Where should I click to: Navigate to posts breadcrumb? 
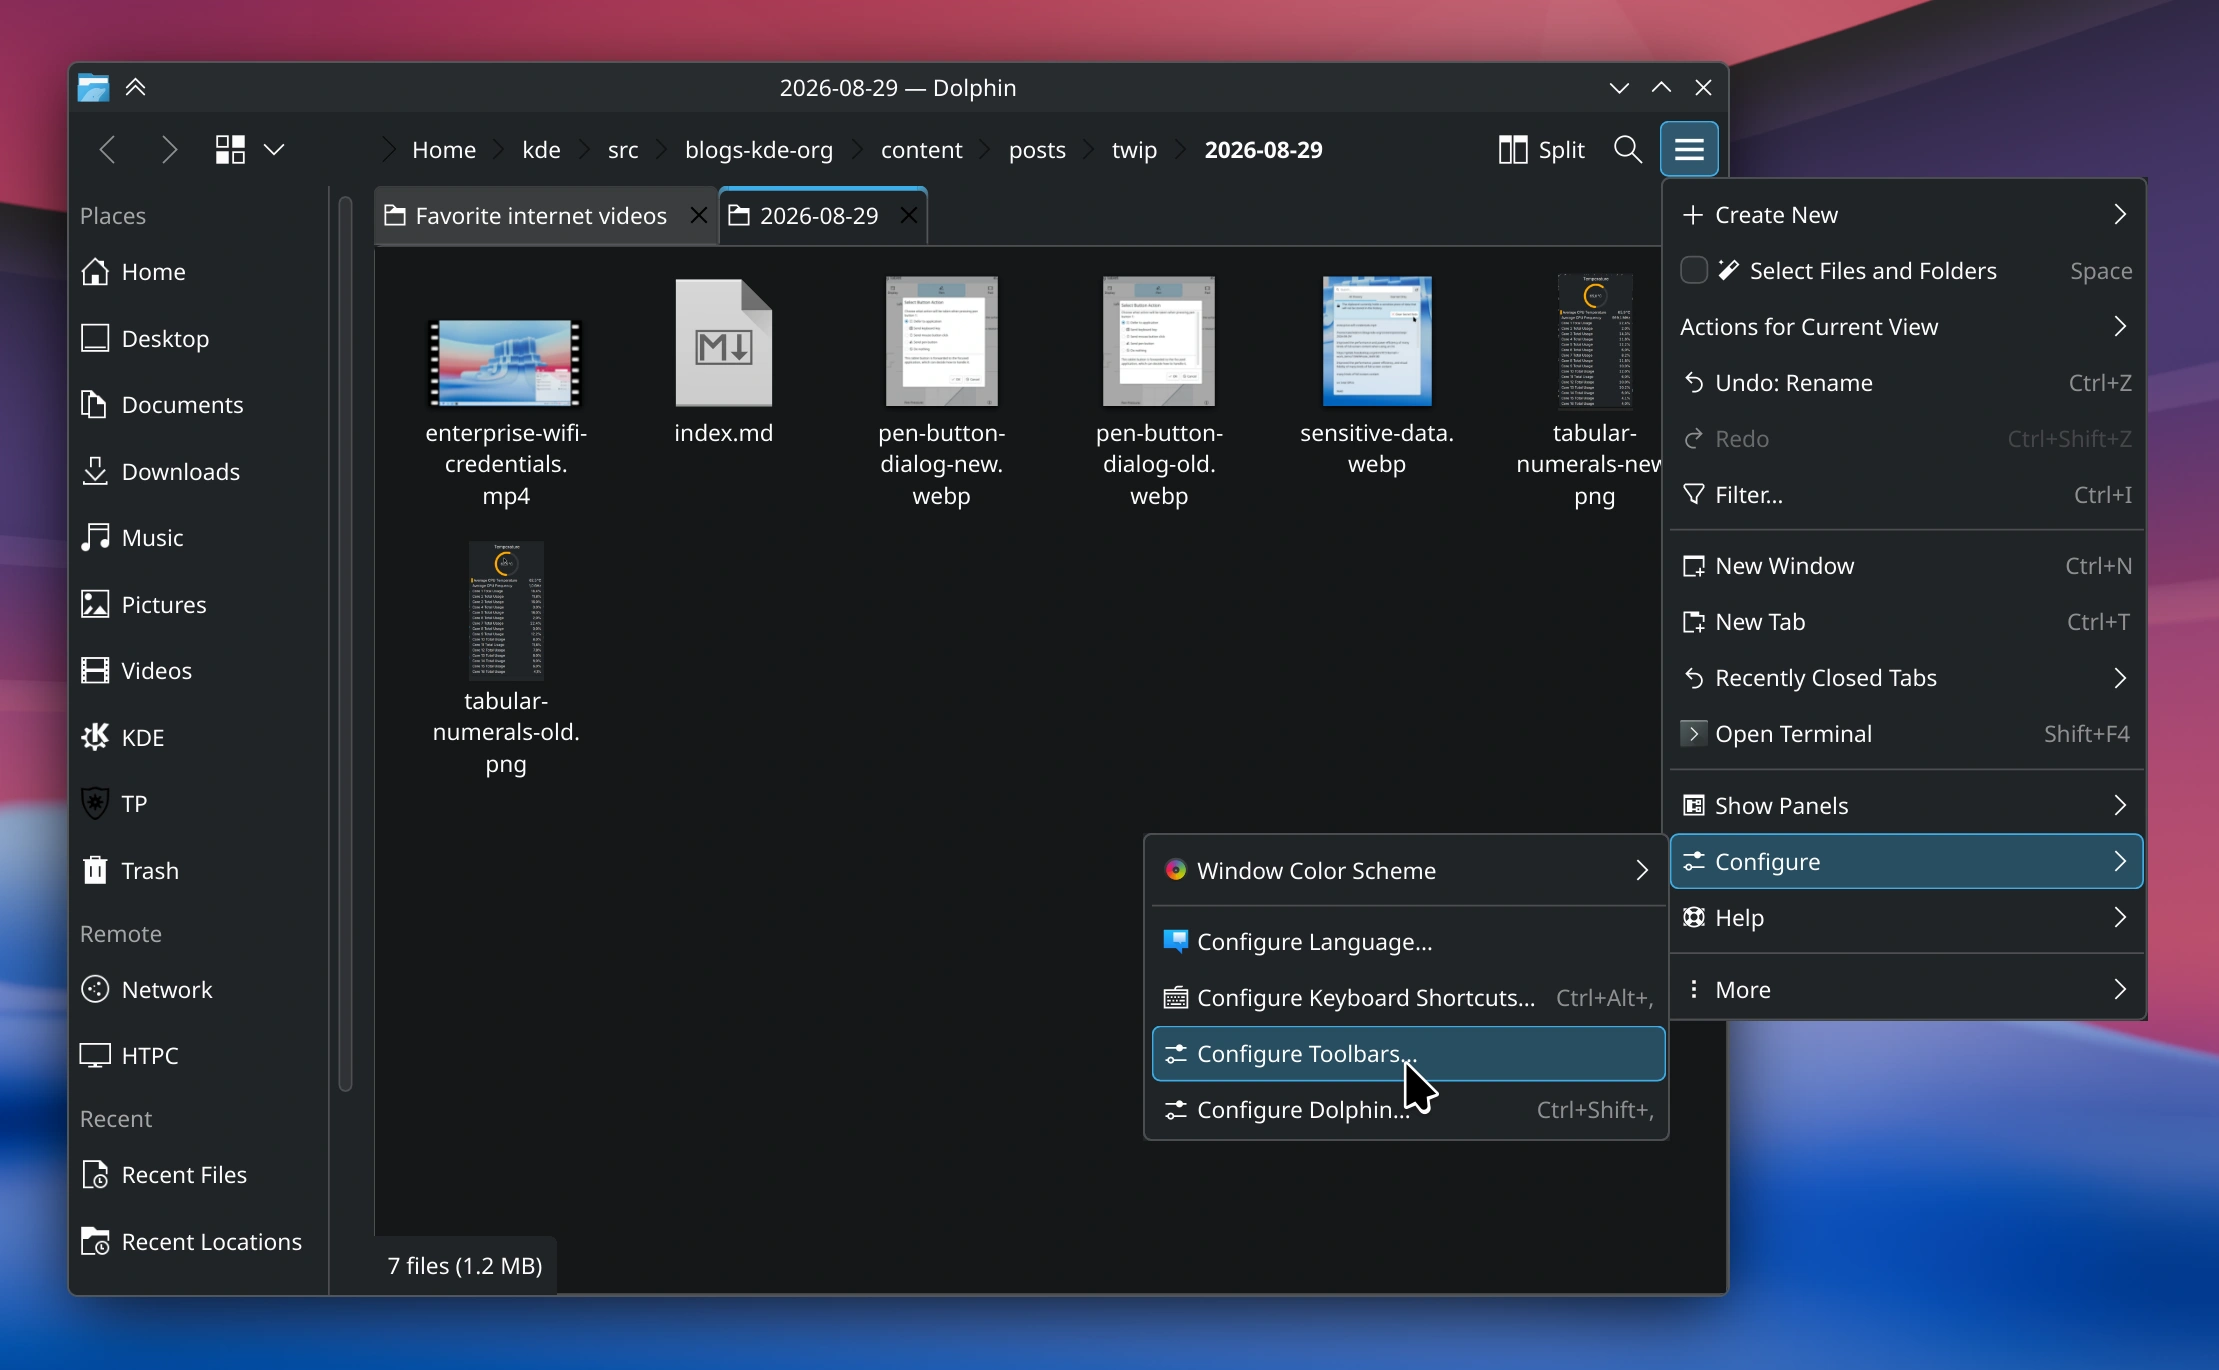tap(1037, 150)
